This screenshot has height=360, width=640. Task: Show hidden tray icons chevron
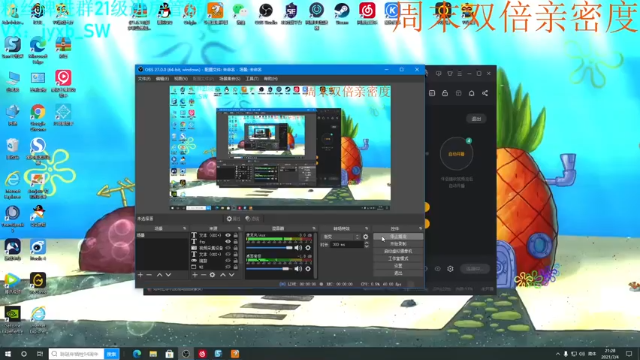[x=558, y=354]
